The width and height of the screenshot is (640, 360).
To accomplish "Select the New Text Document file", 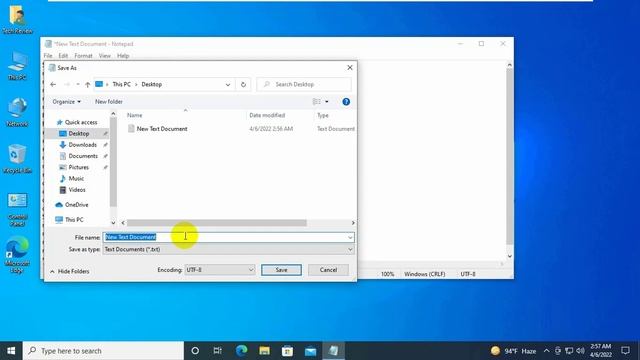I will click(162, 129).
